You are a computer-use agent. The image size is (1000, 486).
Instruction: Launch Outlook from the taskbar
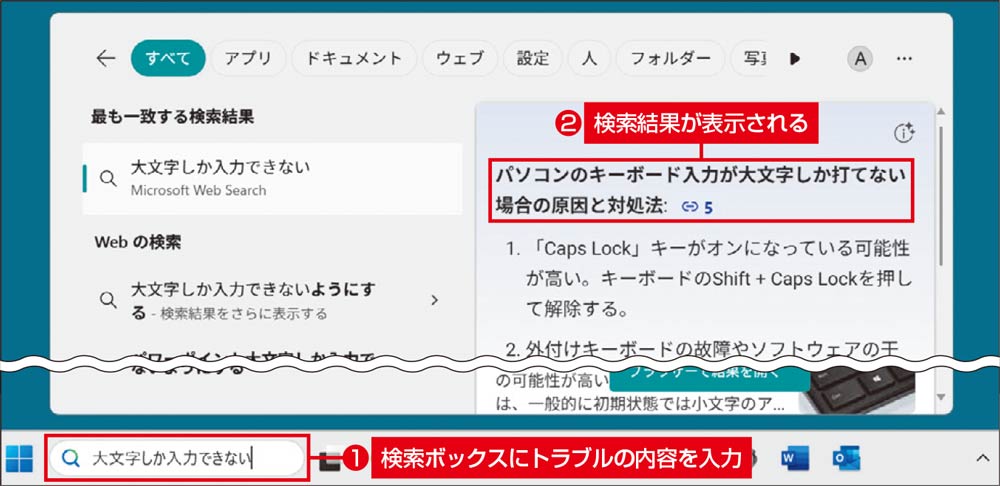(846, 459)
